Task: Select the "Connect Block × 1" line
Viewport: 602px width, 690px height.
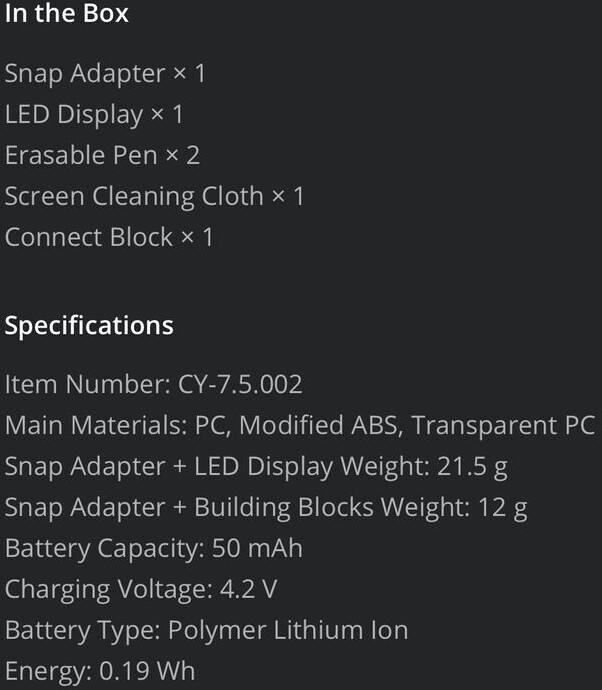Action: click(x=109, y=237)
